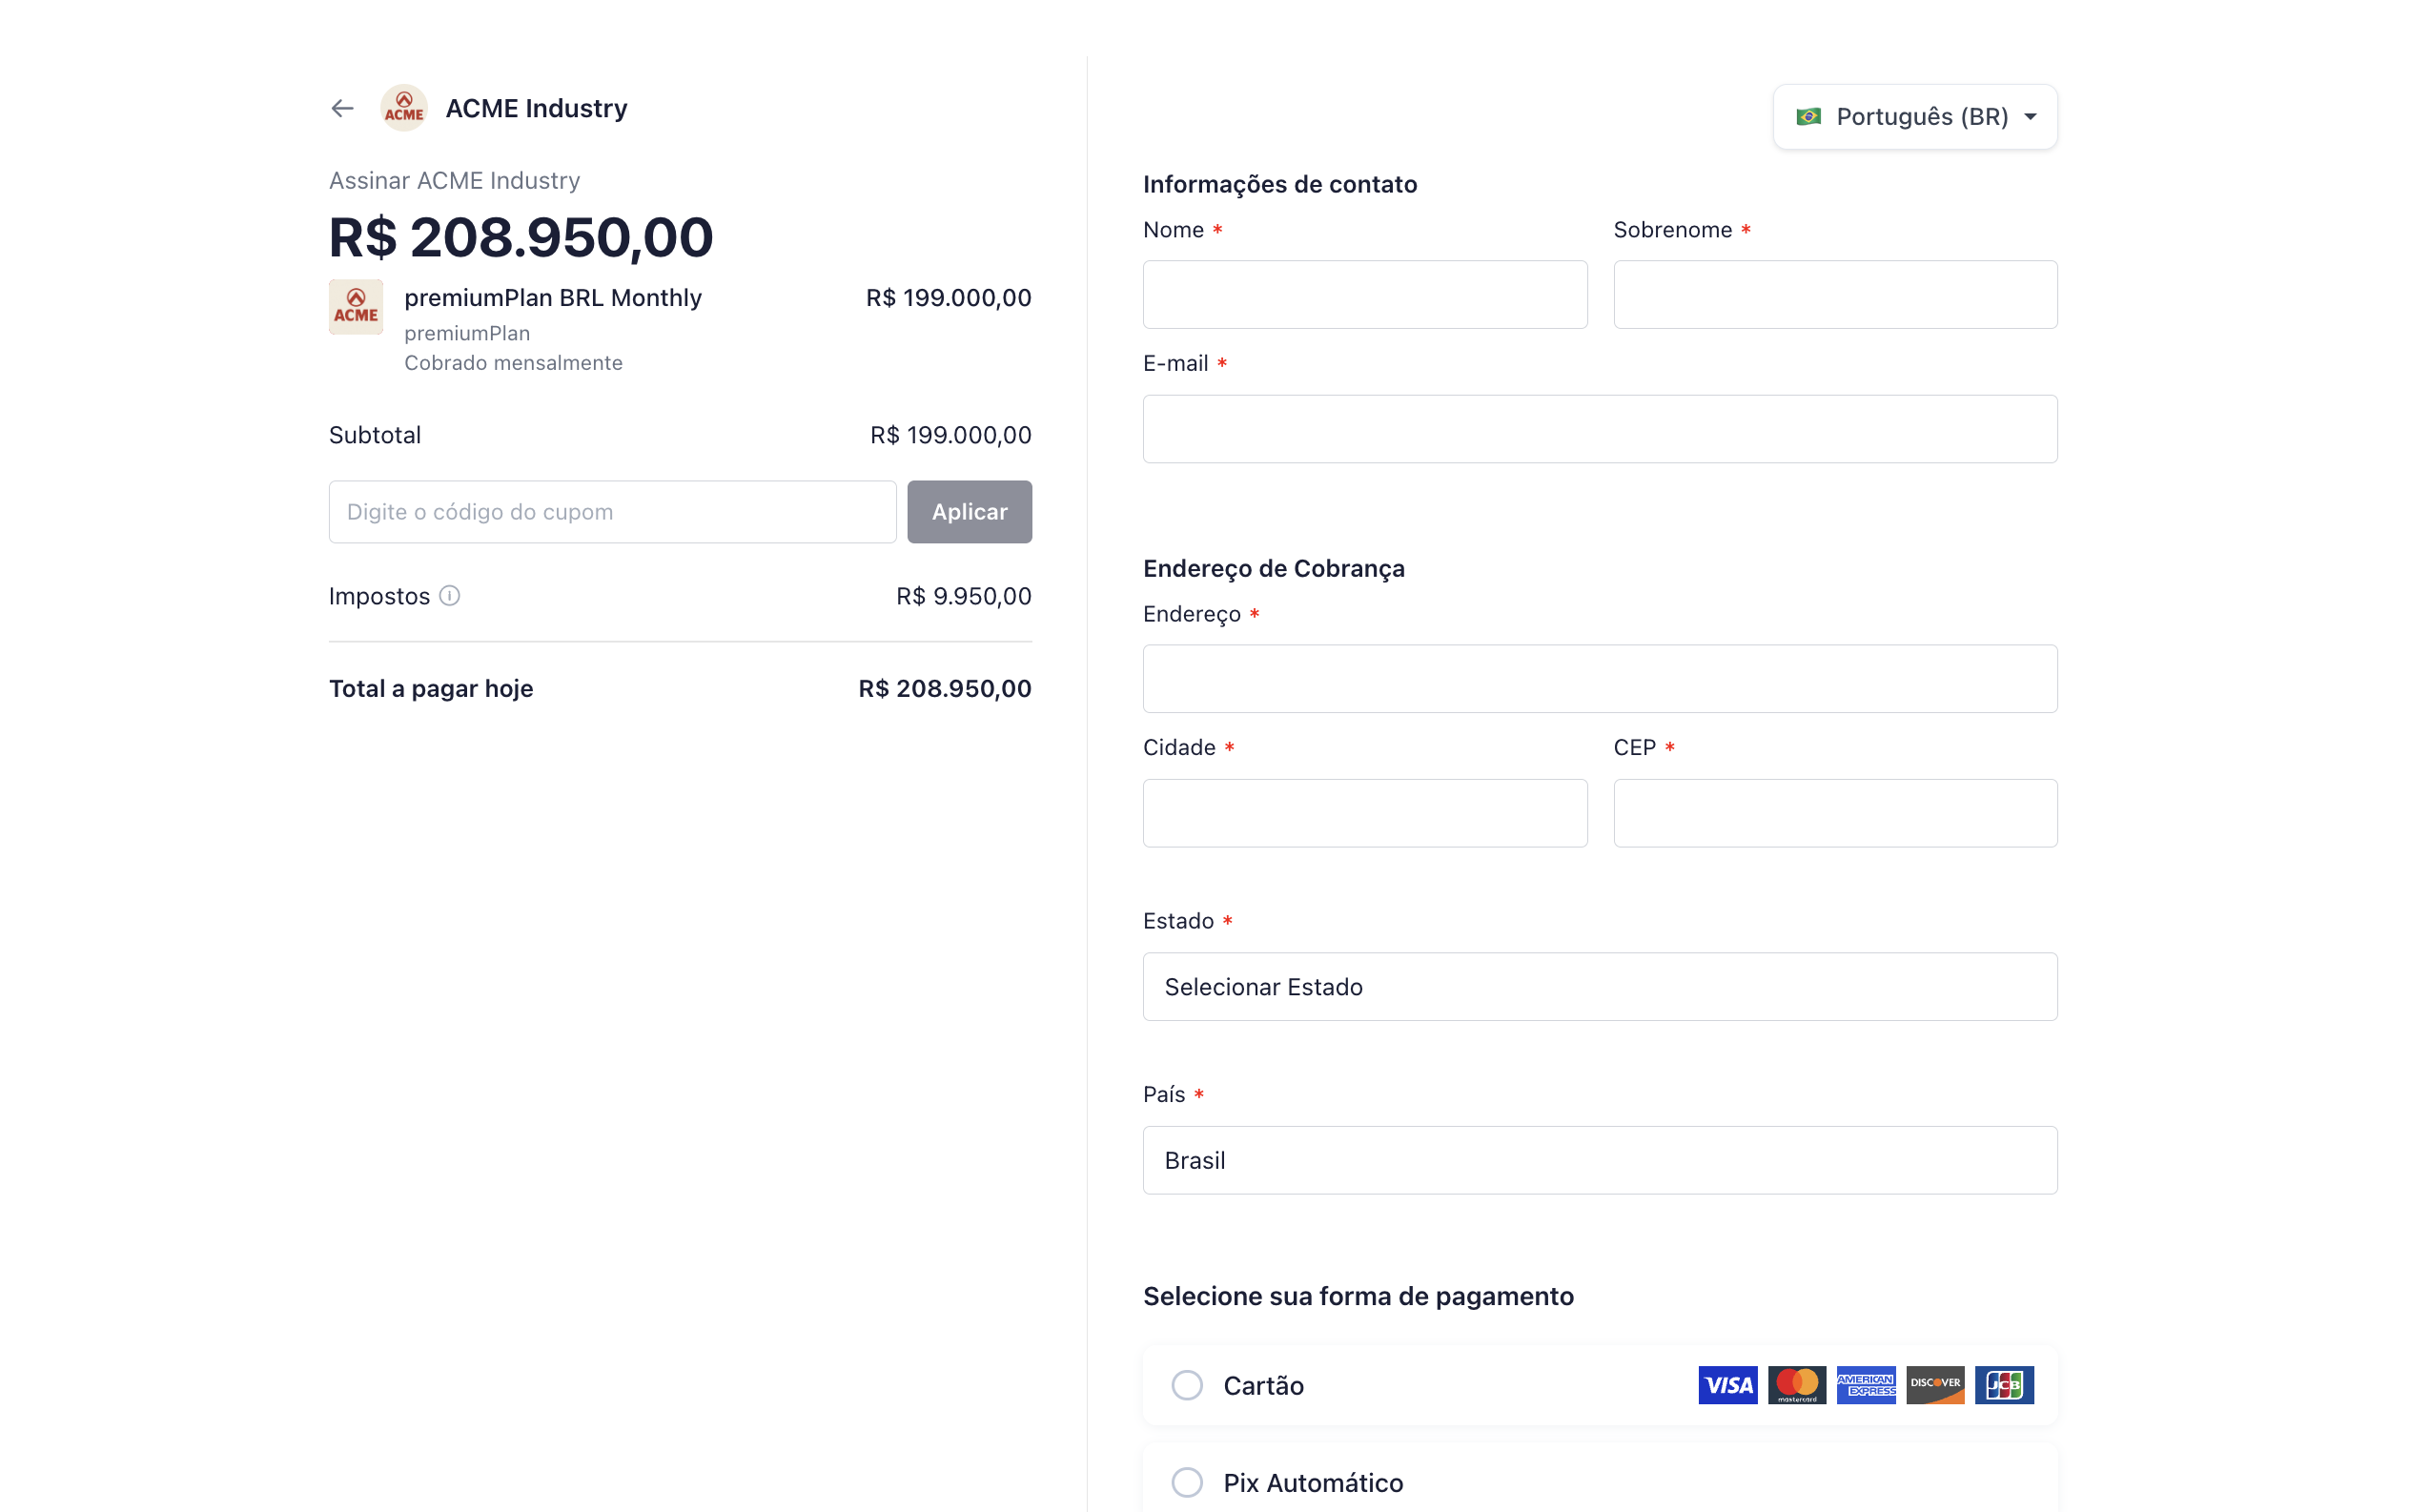2410x1512 pixels.
Task: Click the Aplicar coupon button
Action: pyautogui.click(x=969, y=512)
